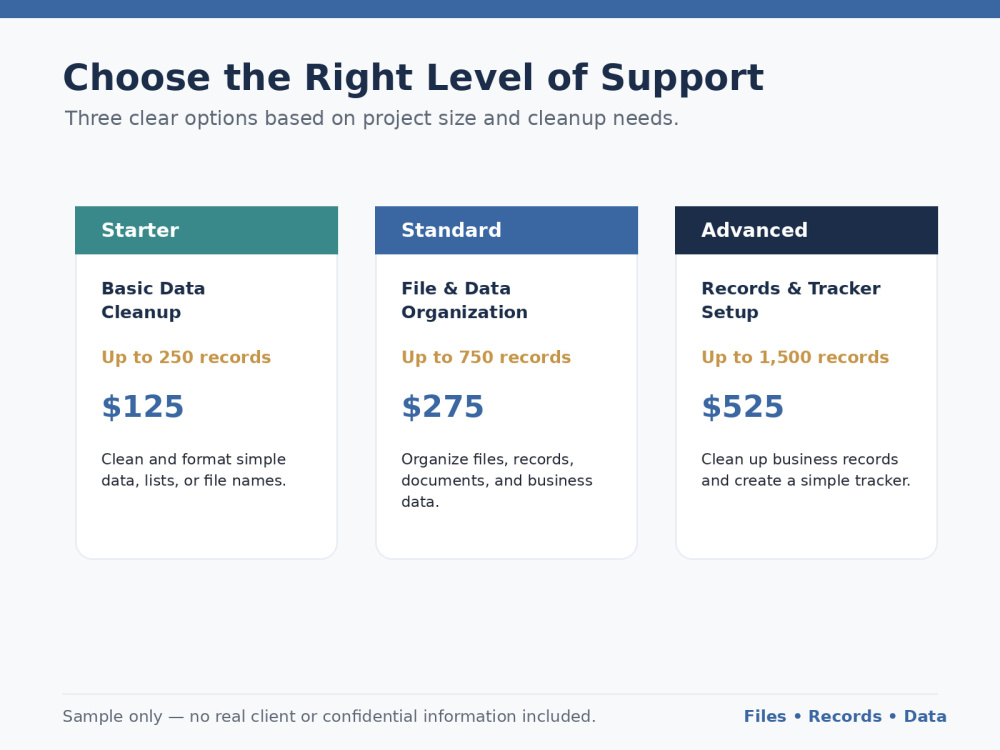Click the File & Data Organization title
Image resolution: width=1000 pixels, height=750 pixels.
[x=464, y=300]
